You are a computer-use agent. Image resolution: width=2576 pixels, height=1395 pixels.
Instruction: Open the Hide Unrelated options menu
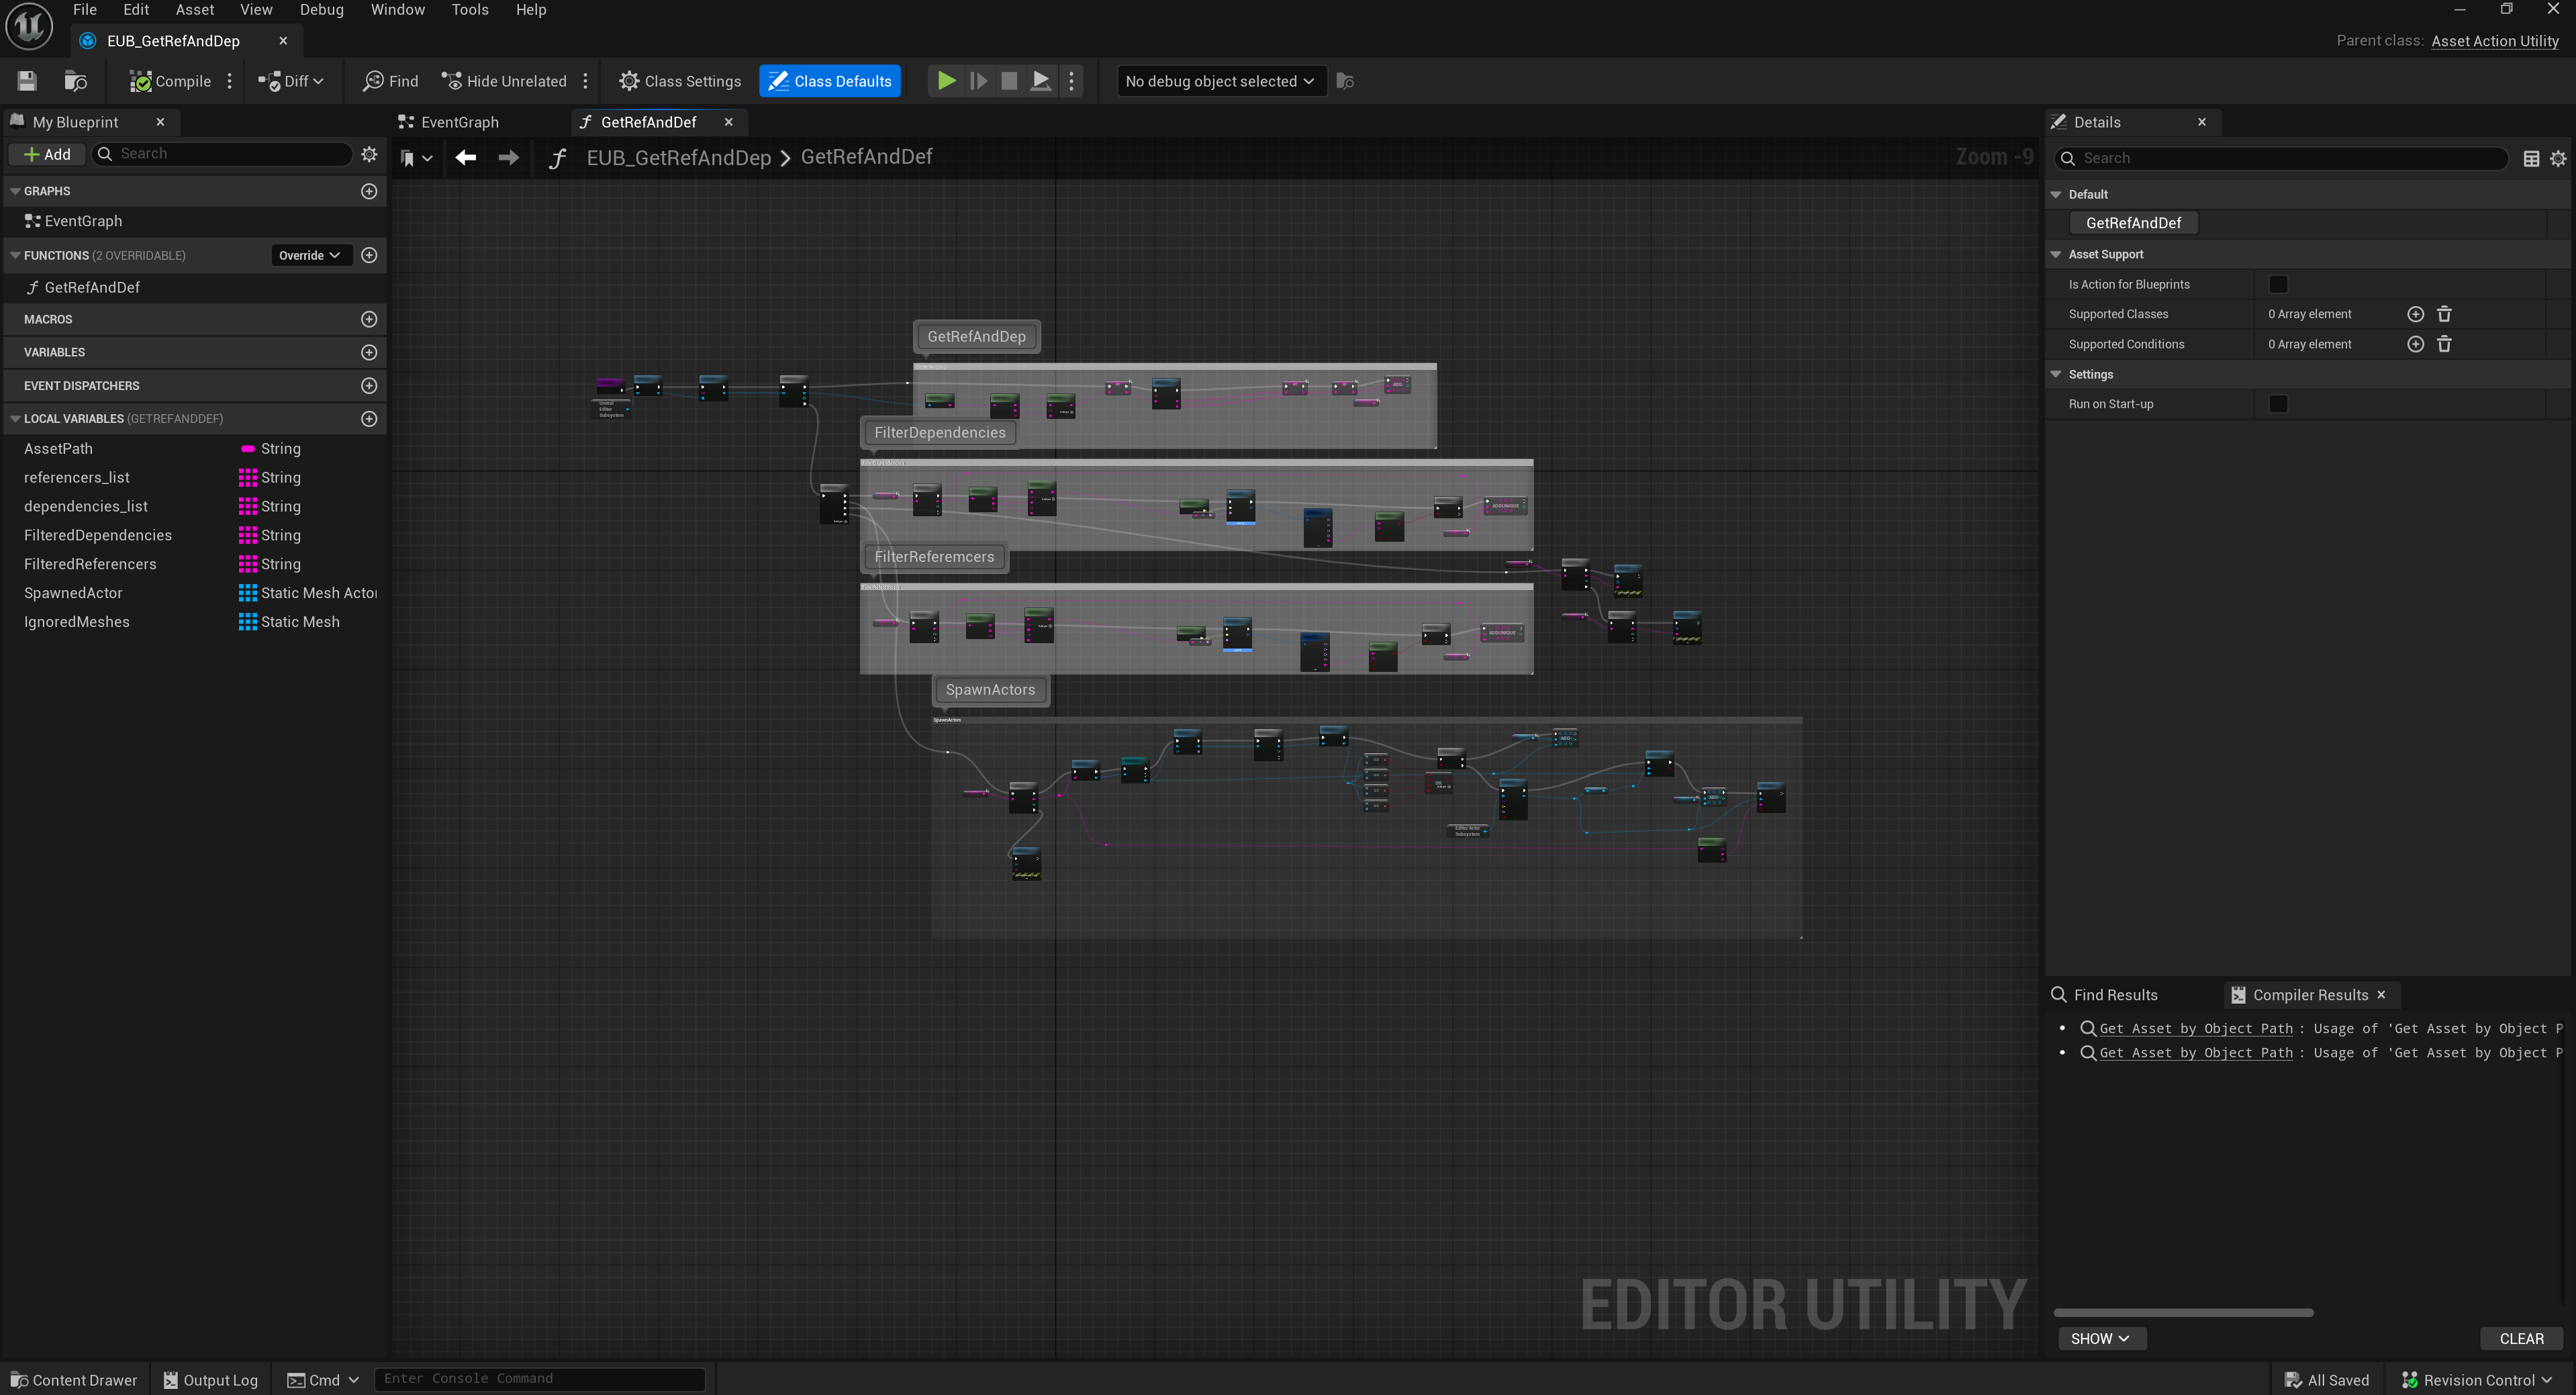(586, 81)
